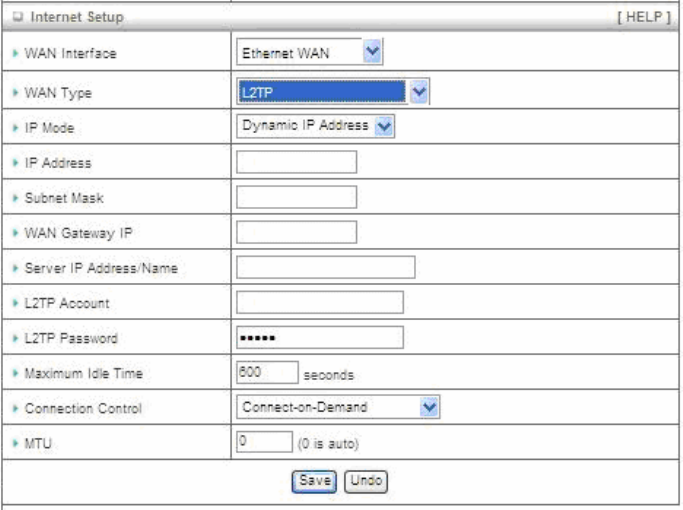The height and width of the screenshot is (510, 683).
Task: Click the Subnet Mask label
Action: (x=64, y=198)
